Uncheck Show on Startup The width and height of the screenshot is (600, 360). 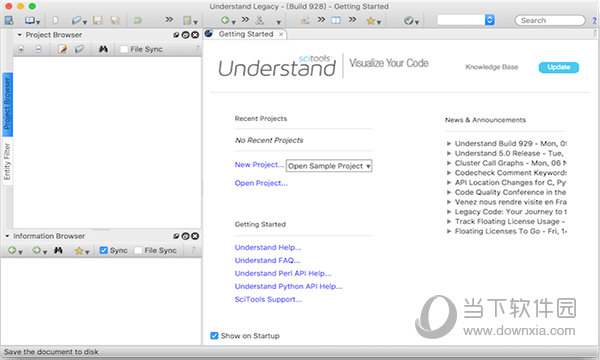pos(214,336)
